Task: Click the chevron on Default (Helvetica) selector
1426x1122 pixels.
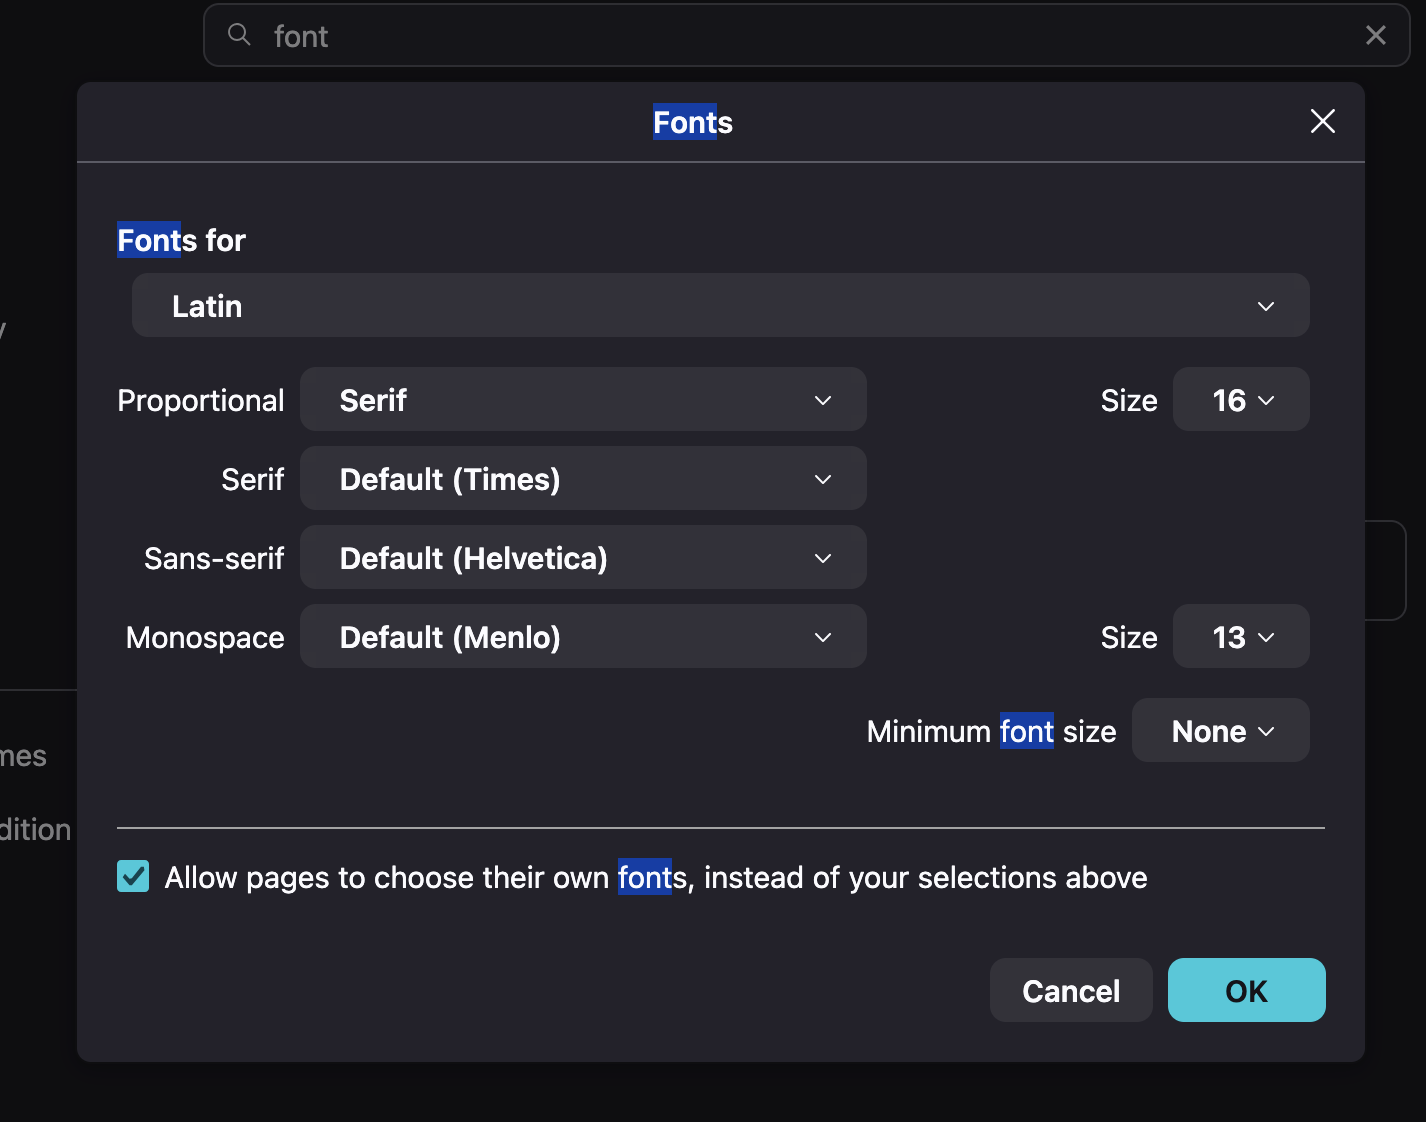Action: tap(823, 558)
